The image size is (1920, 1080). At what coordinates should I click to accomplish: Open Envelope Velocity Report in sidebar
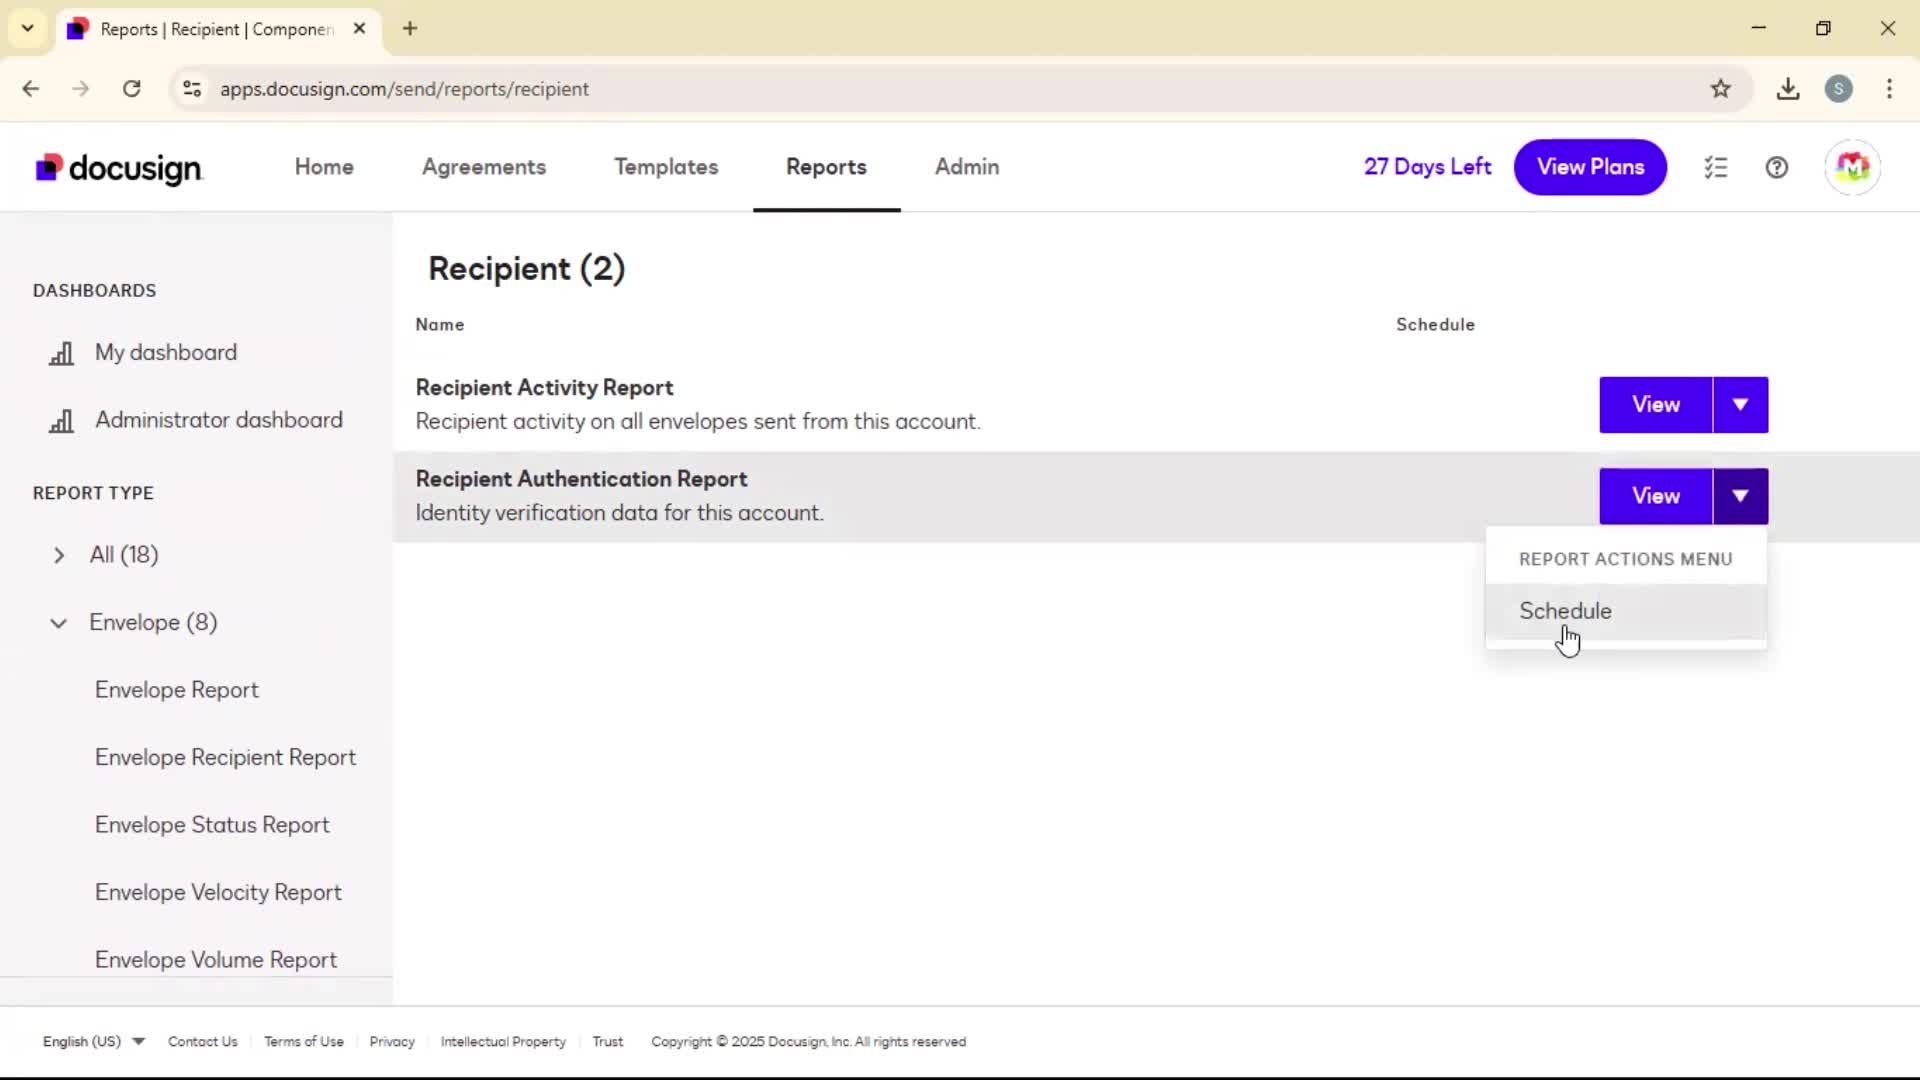click(x=218, y=893)
